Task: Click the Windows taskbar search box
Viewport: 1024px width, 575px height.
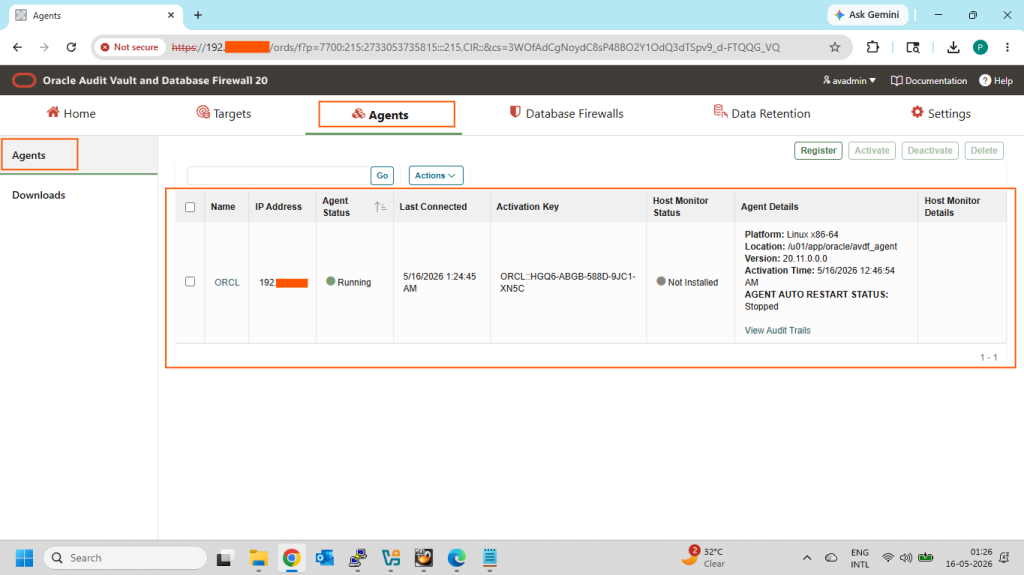Action: pyautogui.click(x=125, y=558)
